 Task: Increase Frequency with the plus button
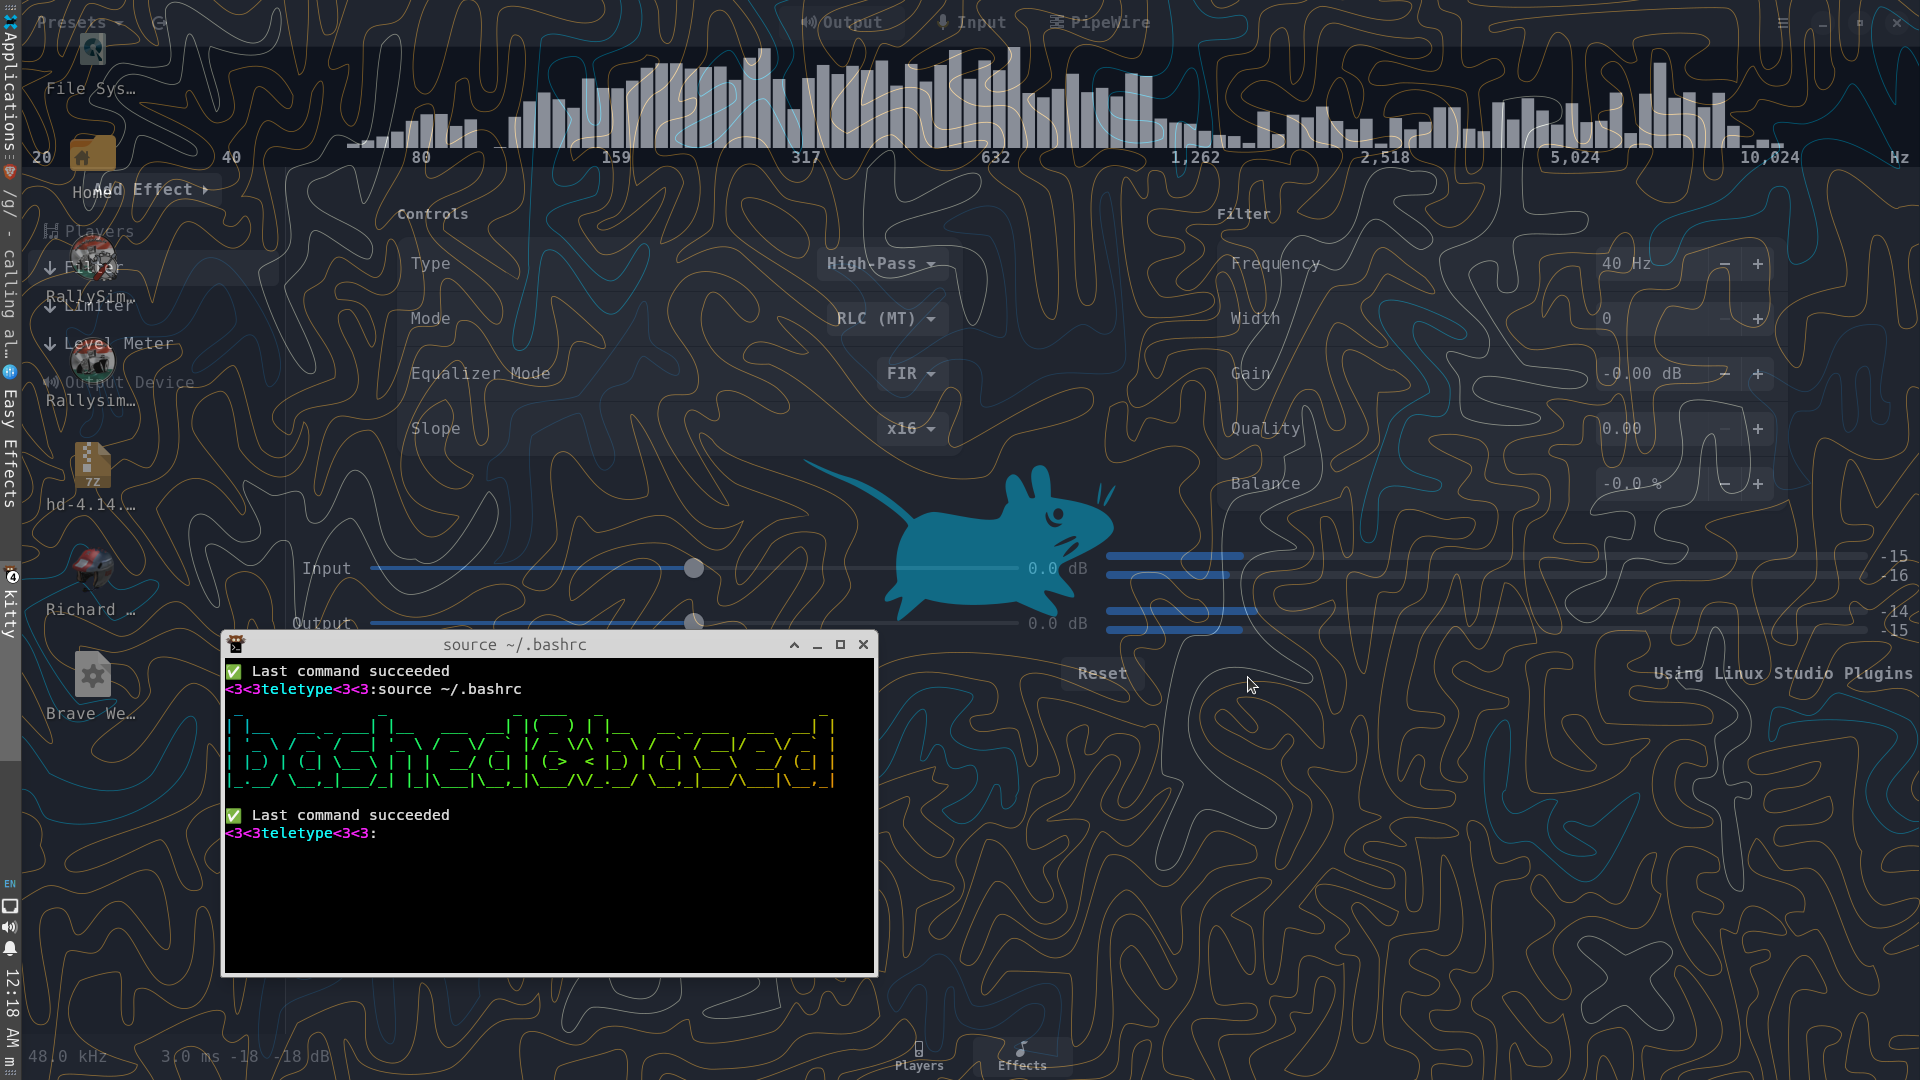coord(1757,264)
